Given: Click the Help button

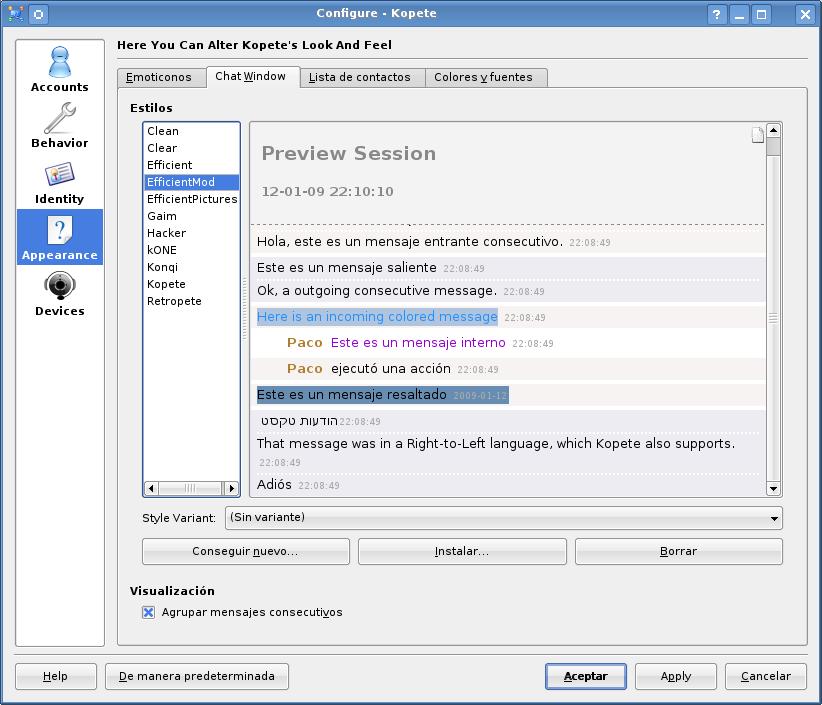Looking at the screenshot, I should coord(56,676).
